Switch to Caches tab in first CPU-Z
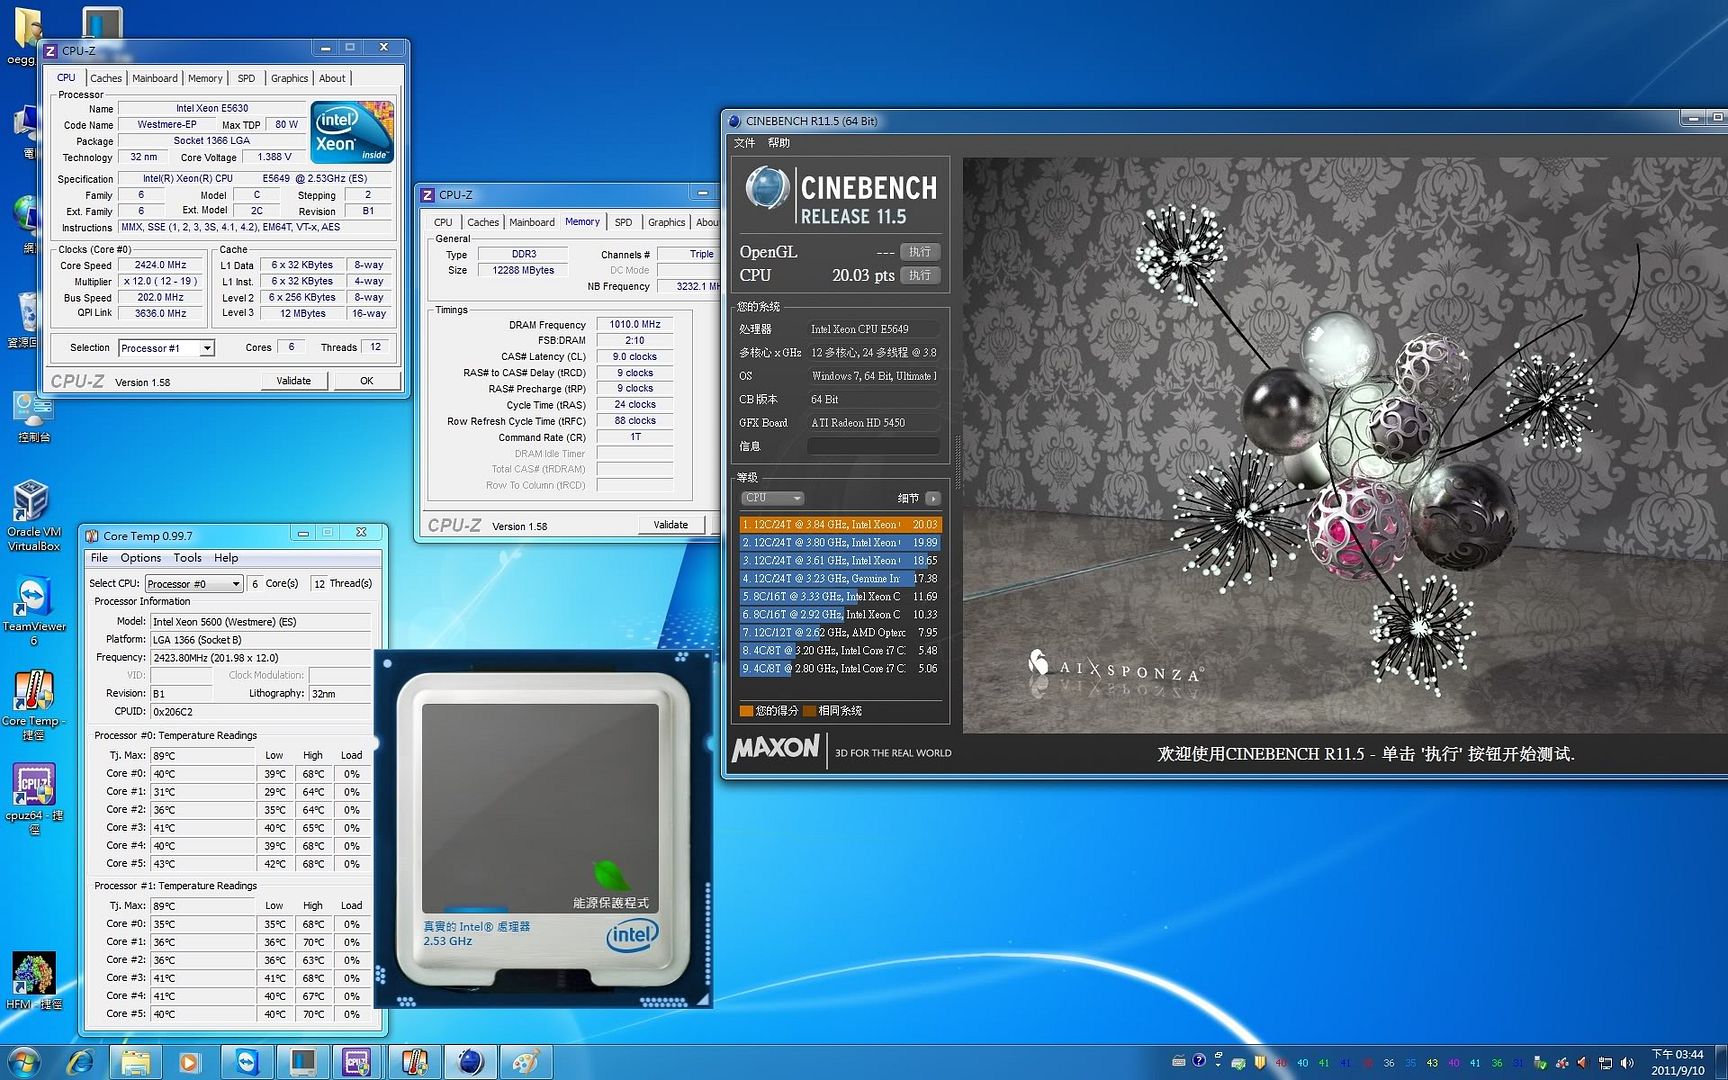Screen dimensions: 1728x1080 coord(105,78)
